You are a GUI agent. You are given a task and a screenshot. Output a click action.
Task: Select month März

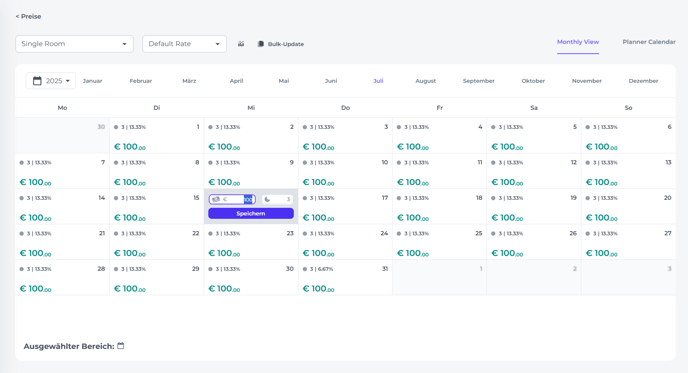189,81
